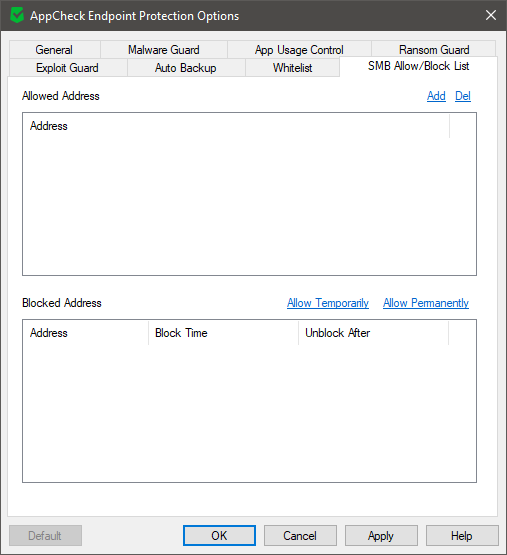Show the Whitelist tab
Screen dimensions: 507x555
click(x=292, y=68)
